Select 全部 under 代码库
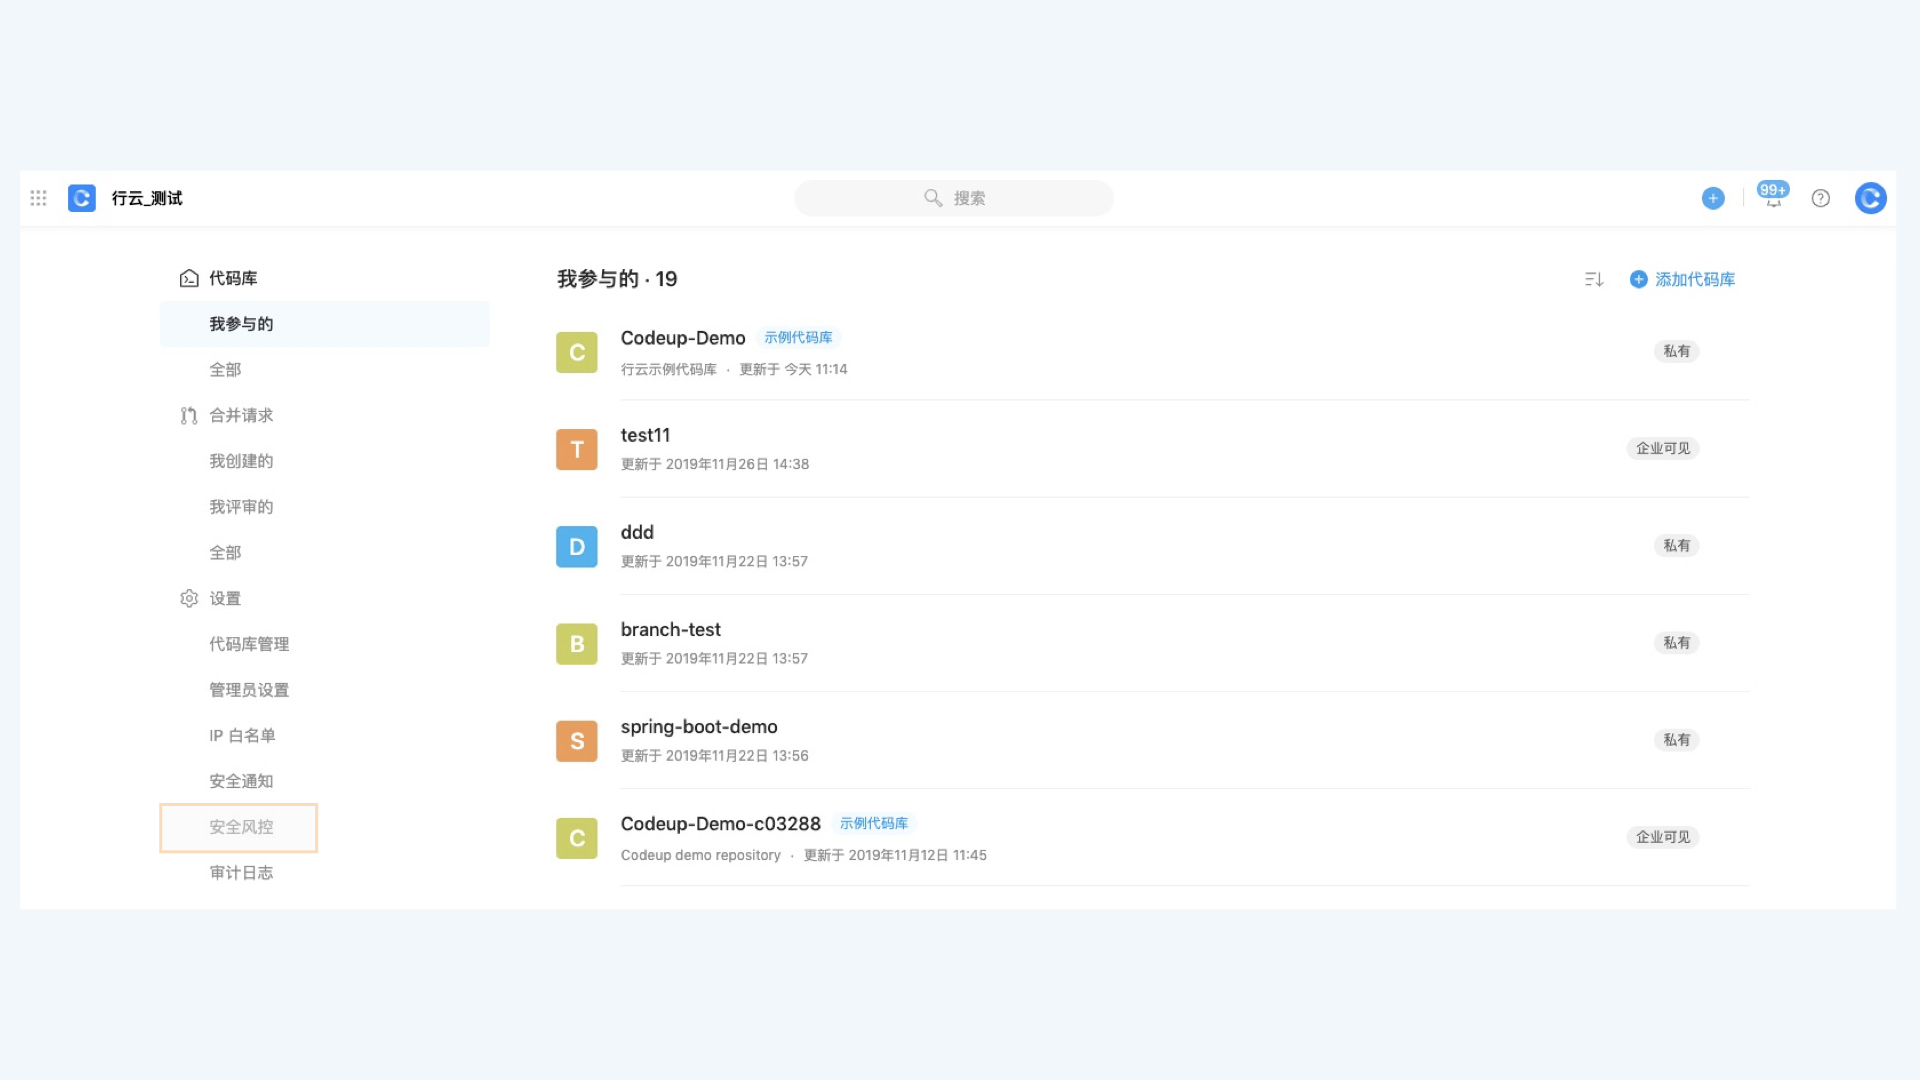 (225, 370)
